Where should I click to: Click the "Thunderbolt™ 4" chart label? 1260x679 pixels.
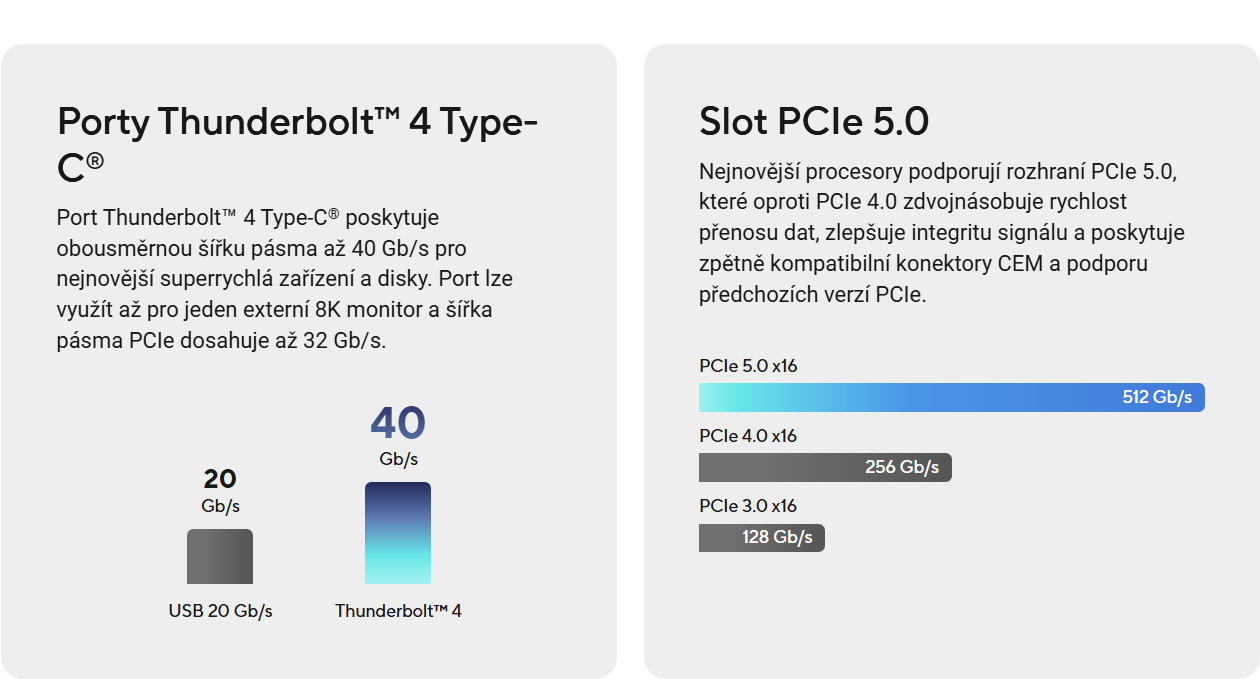[x=398, y=611]
